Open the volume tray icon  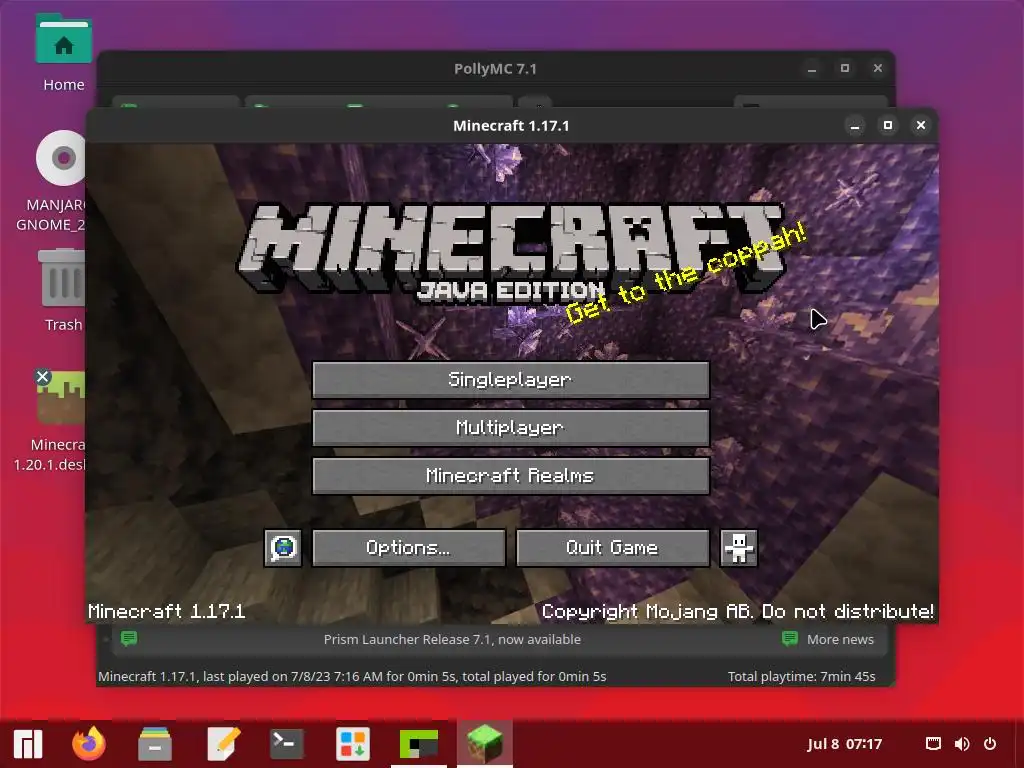coord(962,744)
